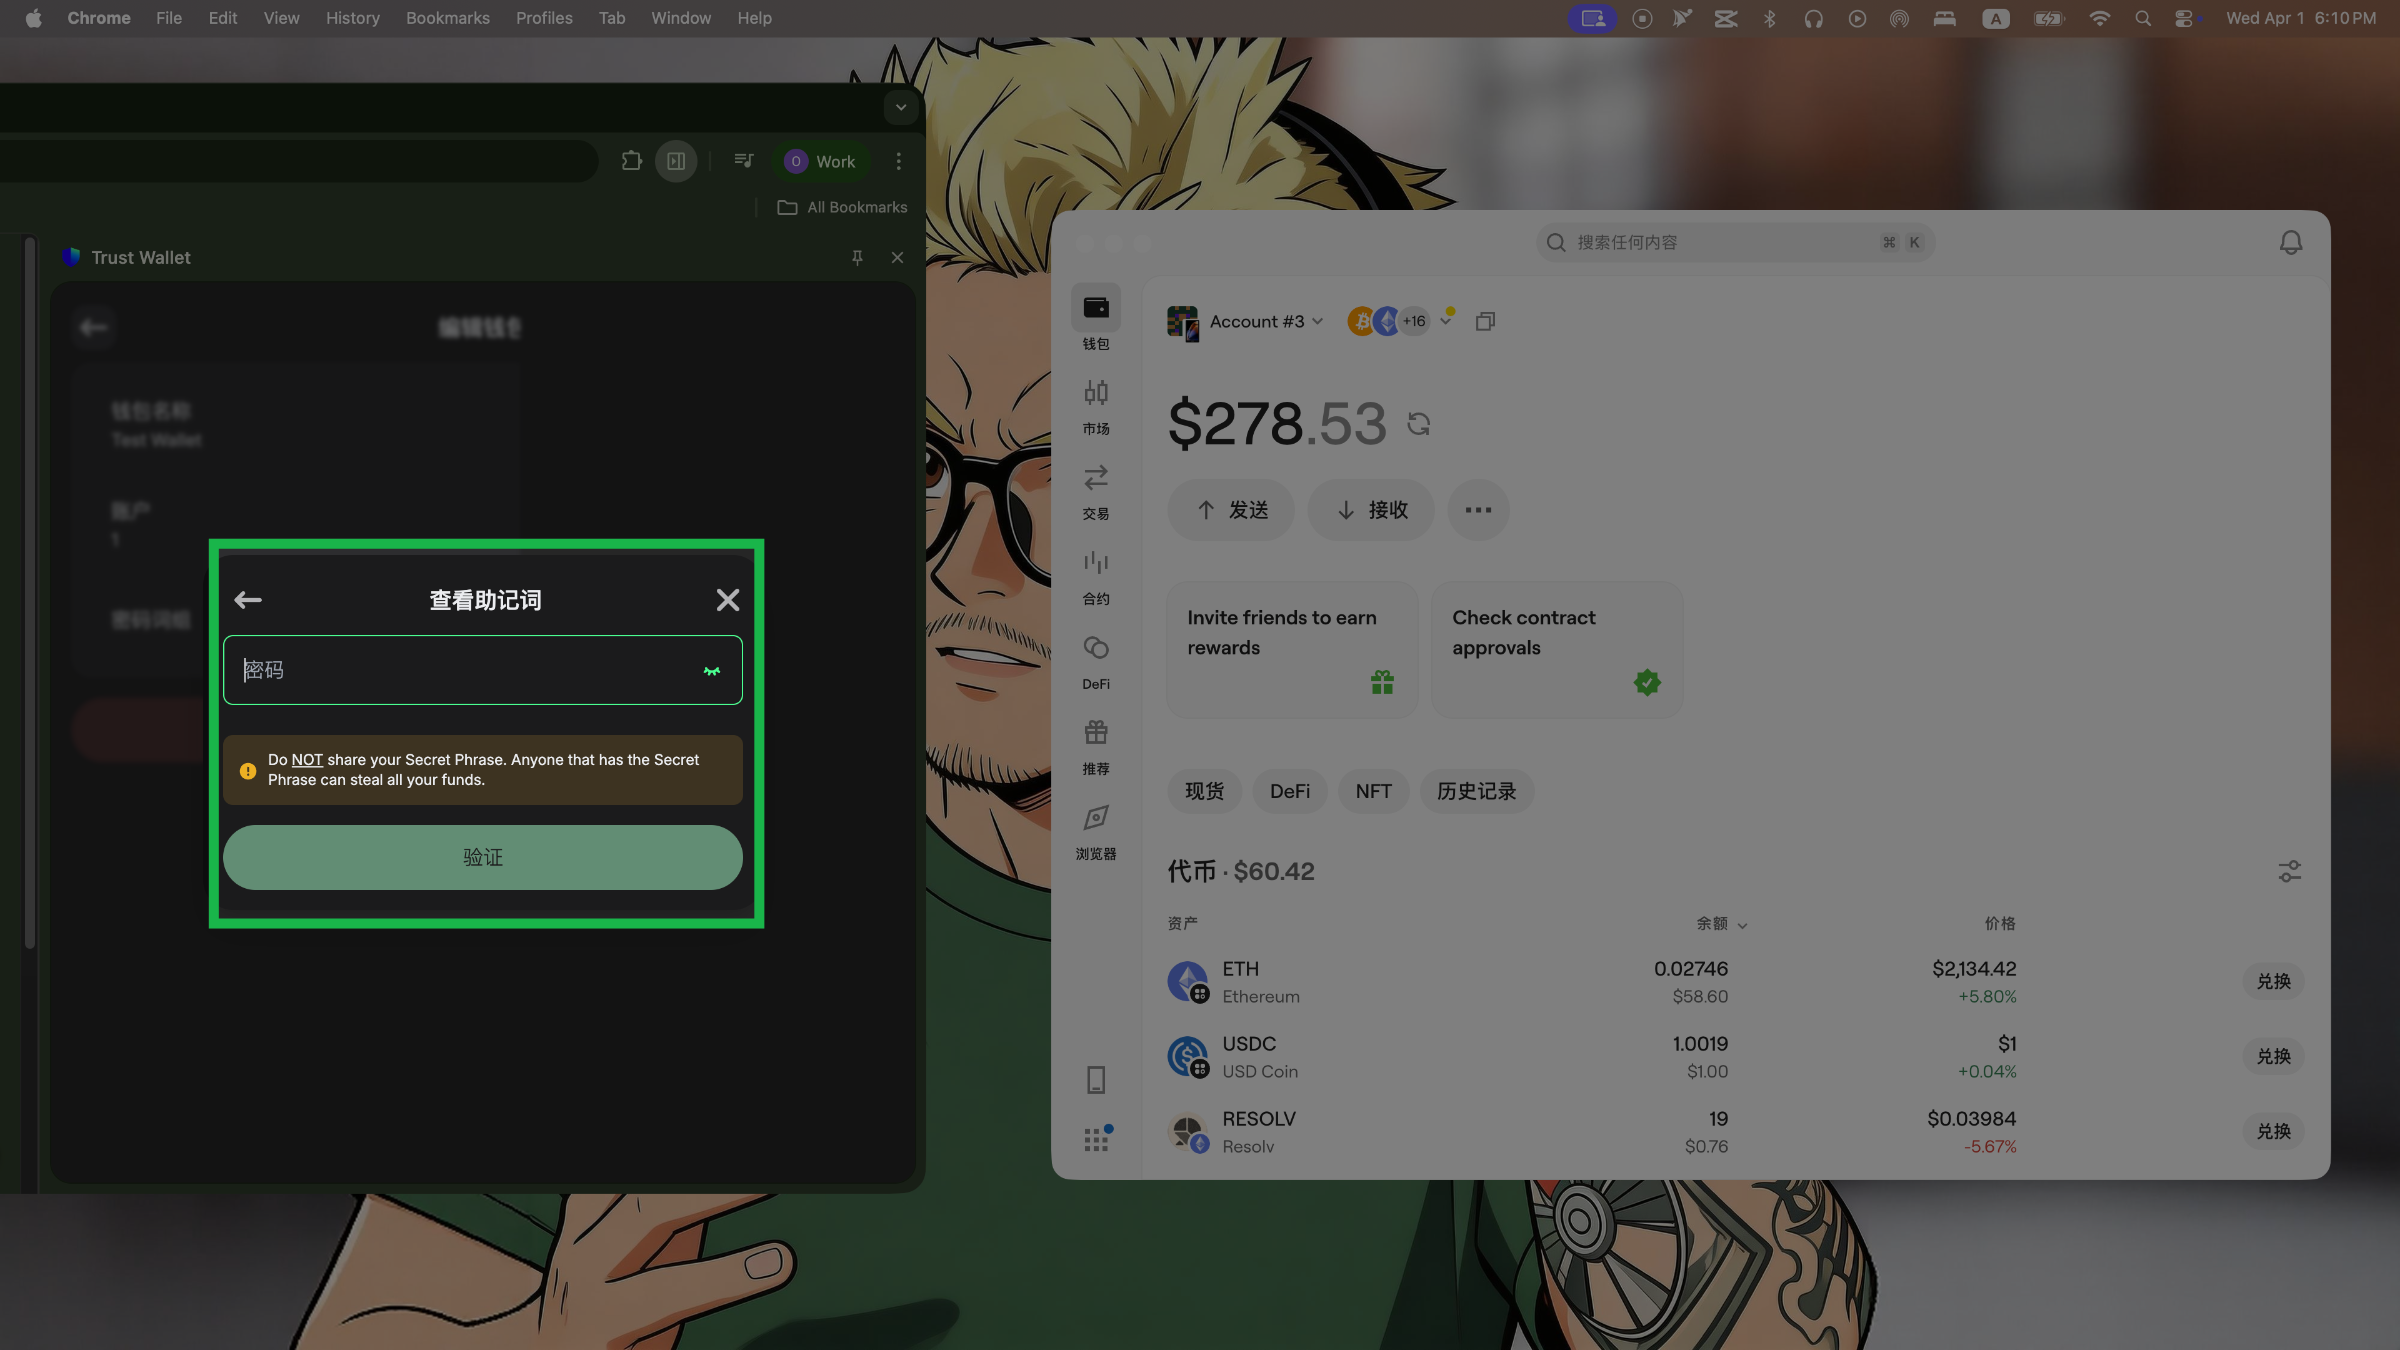Viewport: 2400px width, 1350px height.
Task: Close the Trust Wallet side panel
Action: [x=897, y=258]
